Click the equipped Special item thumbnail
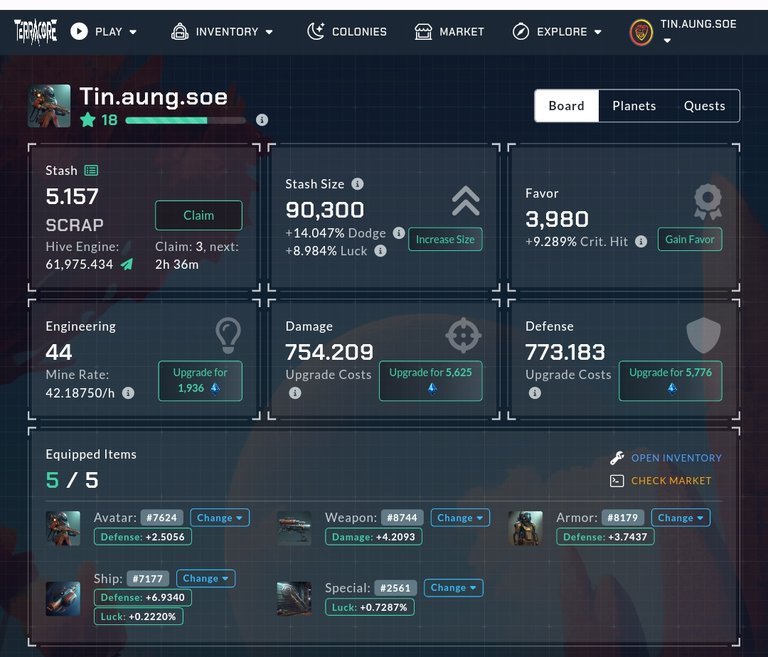This screenshot has height=657, width=768. pos(294,598)
